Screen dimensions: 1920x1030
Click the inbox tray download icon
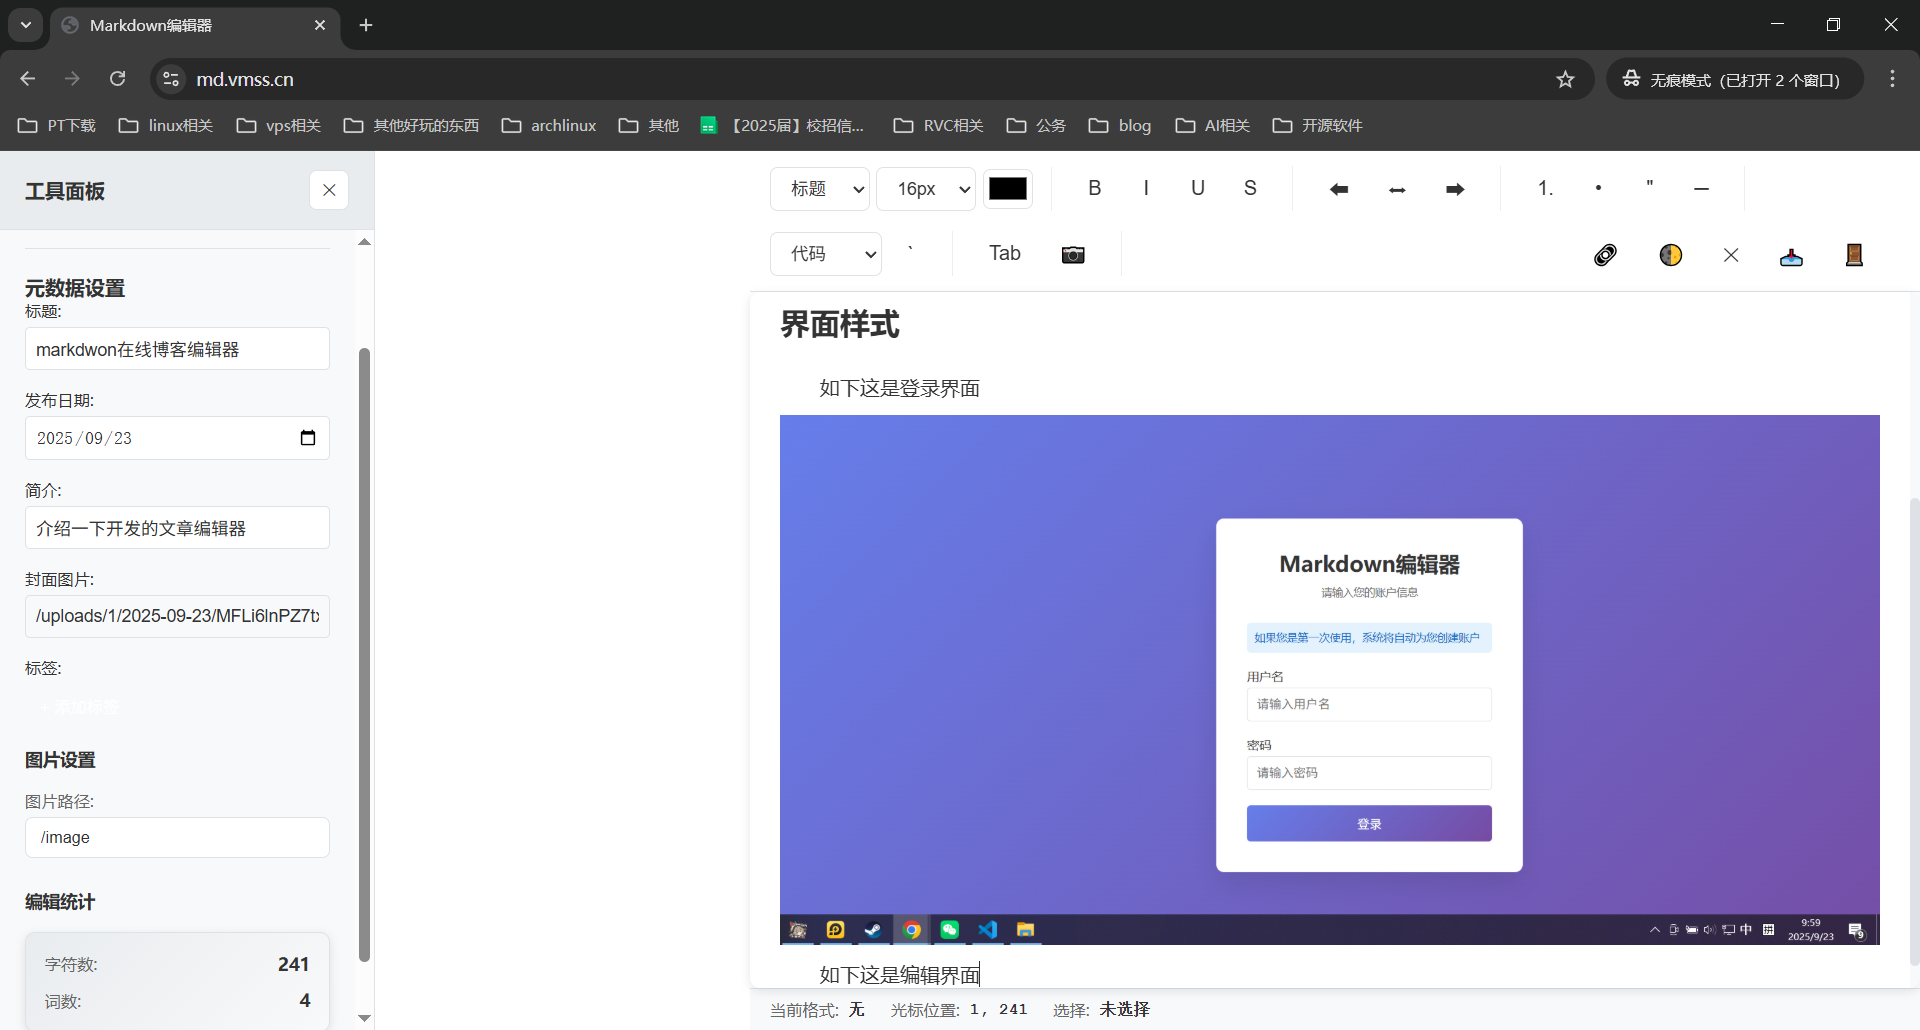point(1791,256)
